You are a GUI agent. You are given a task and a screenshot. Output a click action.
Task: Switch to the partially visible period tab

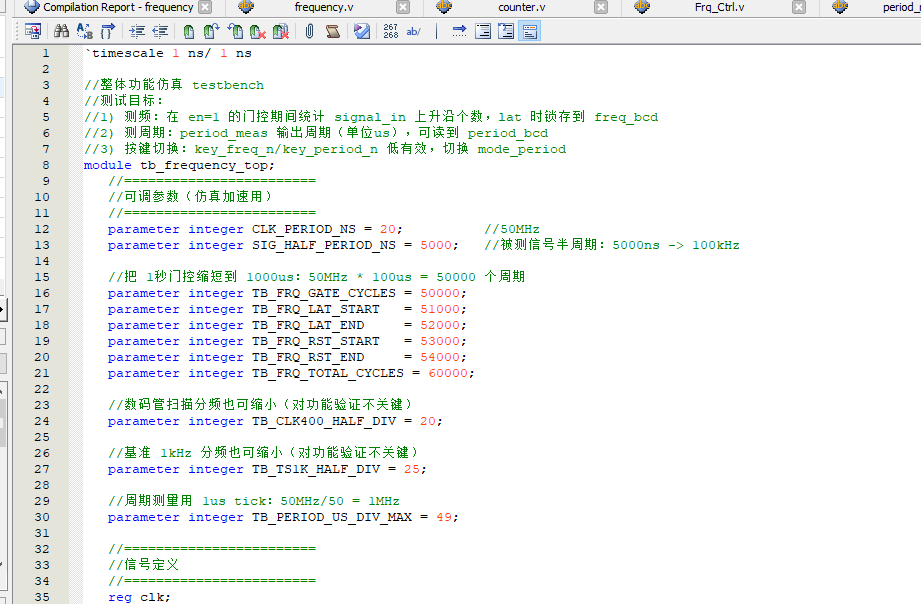(x=901, y=8)
